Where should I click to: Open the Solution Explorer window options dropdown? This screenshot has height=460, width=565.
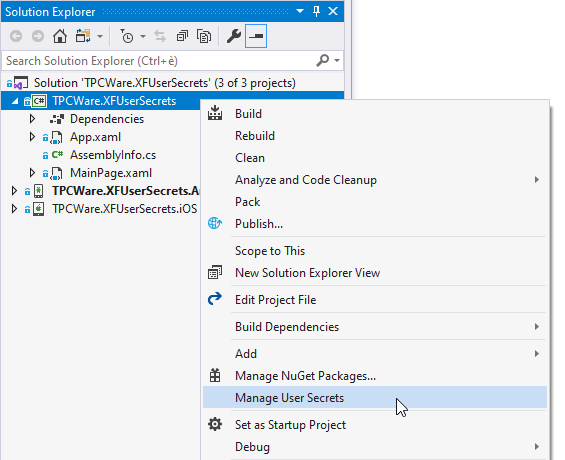[300, 11]
